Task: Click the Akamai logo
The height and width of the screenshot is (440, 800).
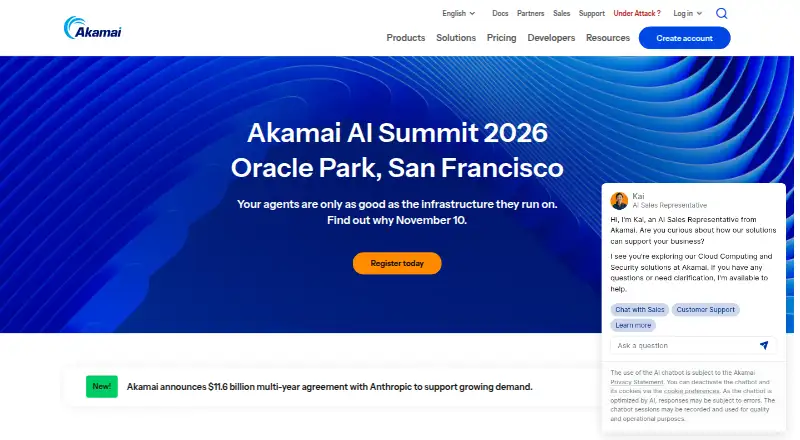Action: pyautogui.click(x=92, y=28)
